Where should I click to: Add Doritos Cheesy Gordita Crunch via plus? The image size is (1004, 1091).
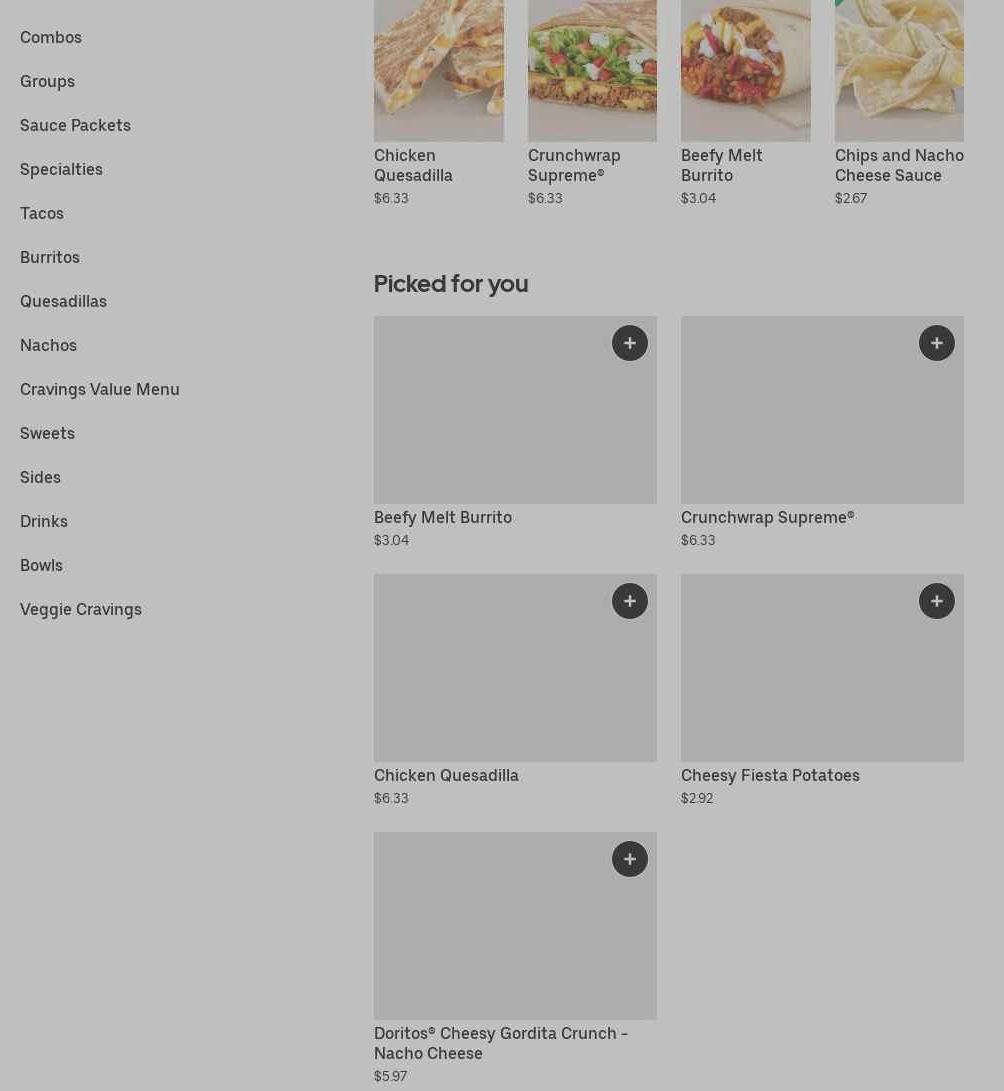(x=629, y=859)
